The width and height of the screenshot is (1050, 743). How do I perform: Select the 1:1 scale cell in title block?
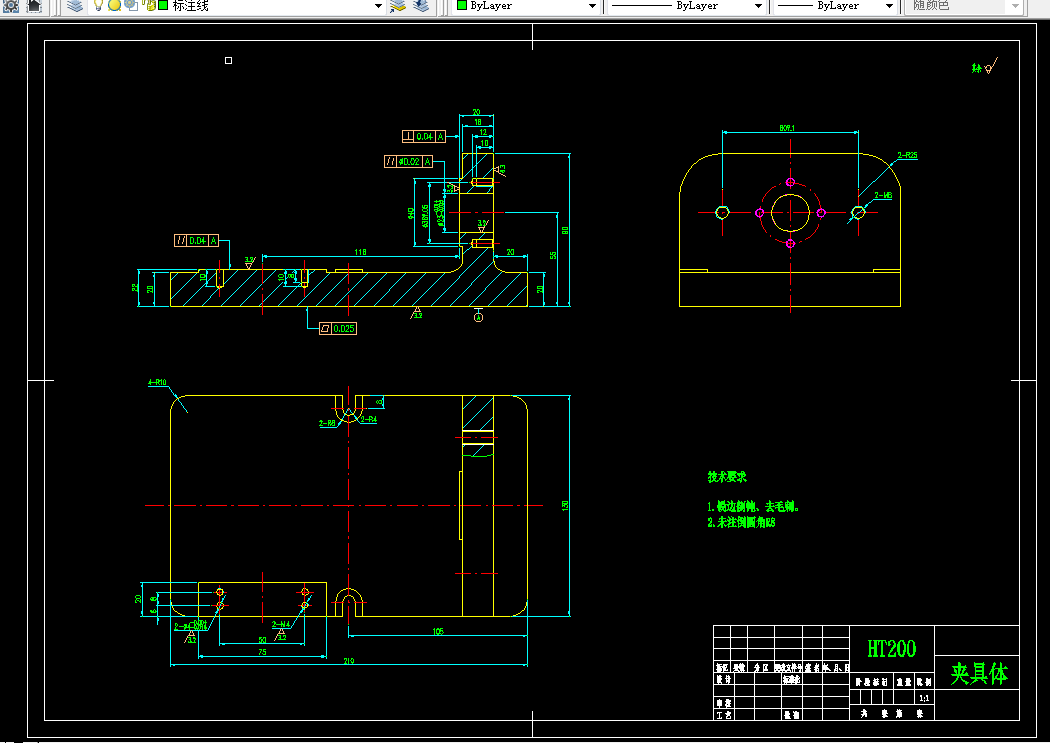click(924, 698)
